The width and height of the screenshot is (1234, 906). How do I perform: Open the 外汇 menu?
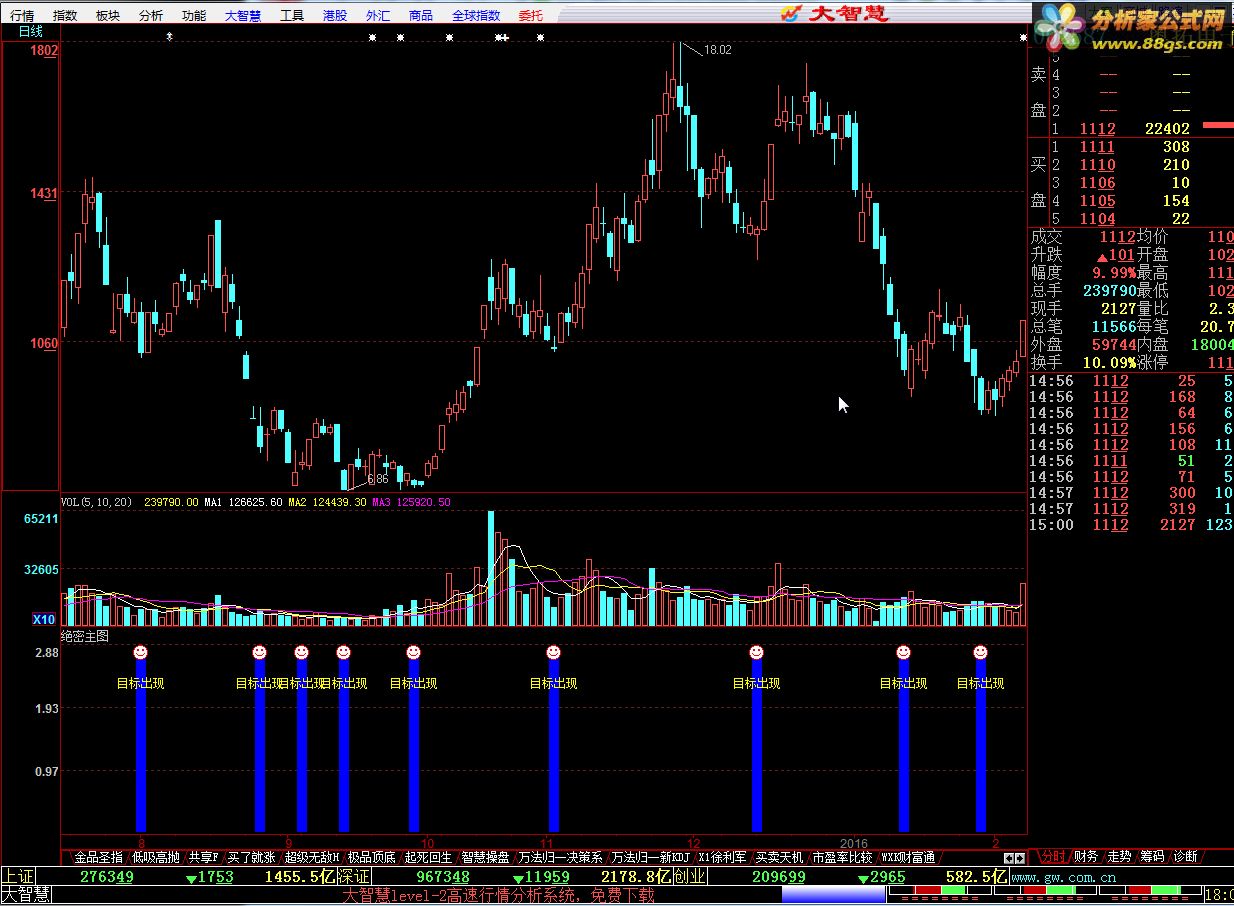click(x=378, y=15)
